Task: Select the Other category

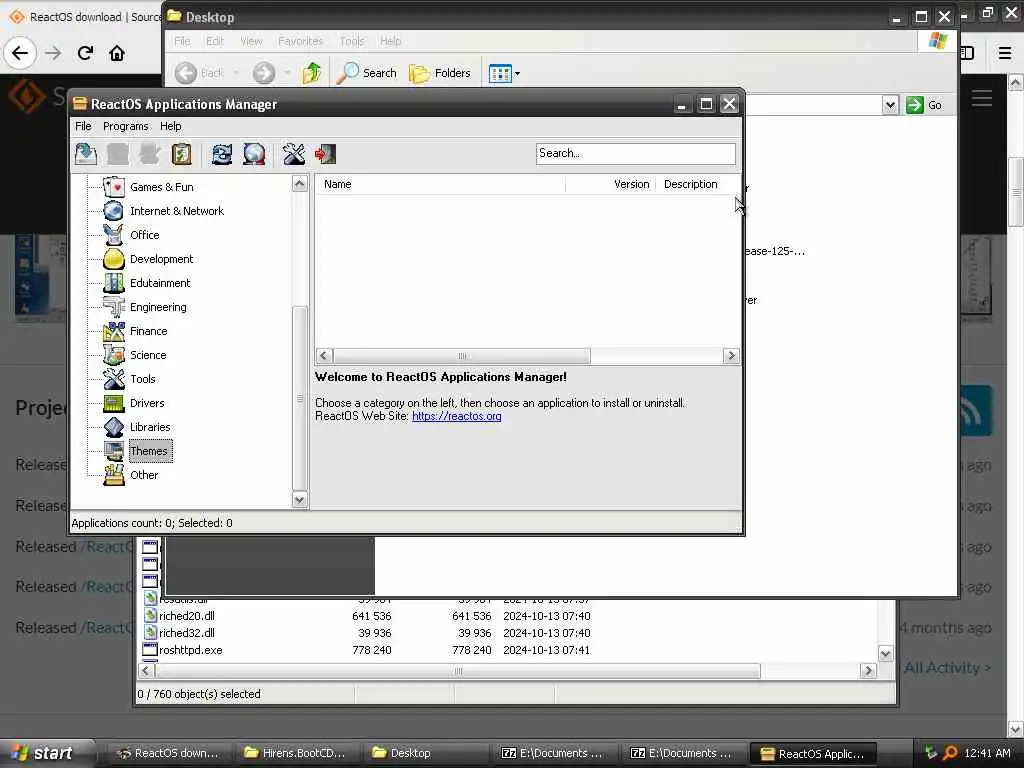Action: [144, 475]
